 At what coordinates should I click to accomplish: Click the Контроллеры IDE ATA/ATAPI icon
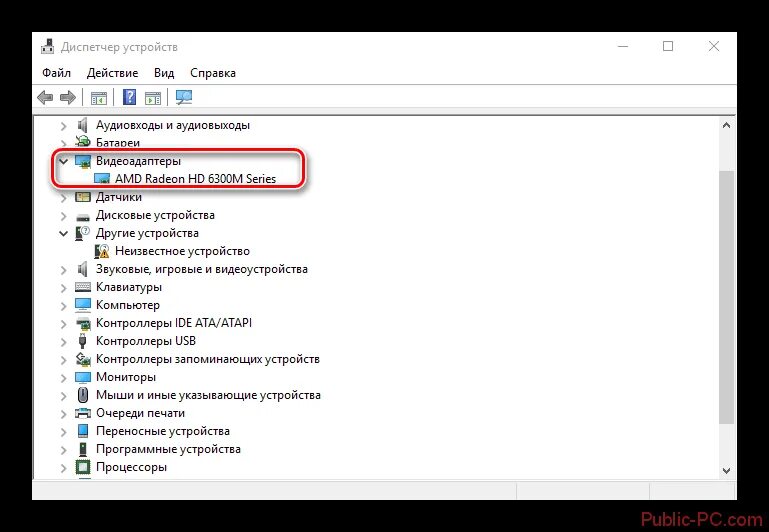[83, 323]
